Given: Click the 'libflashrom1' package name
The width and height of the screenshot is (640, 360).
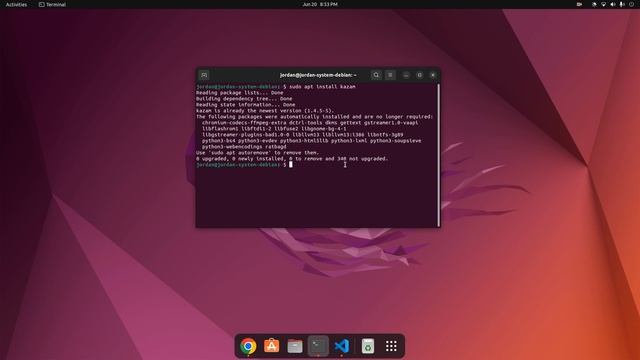Looking at the screenshot, I should (220, 129).
